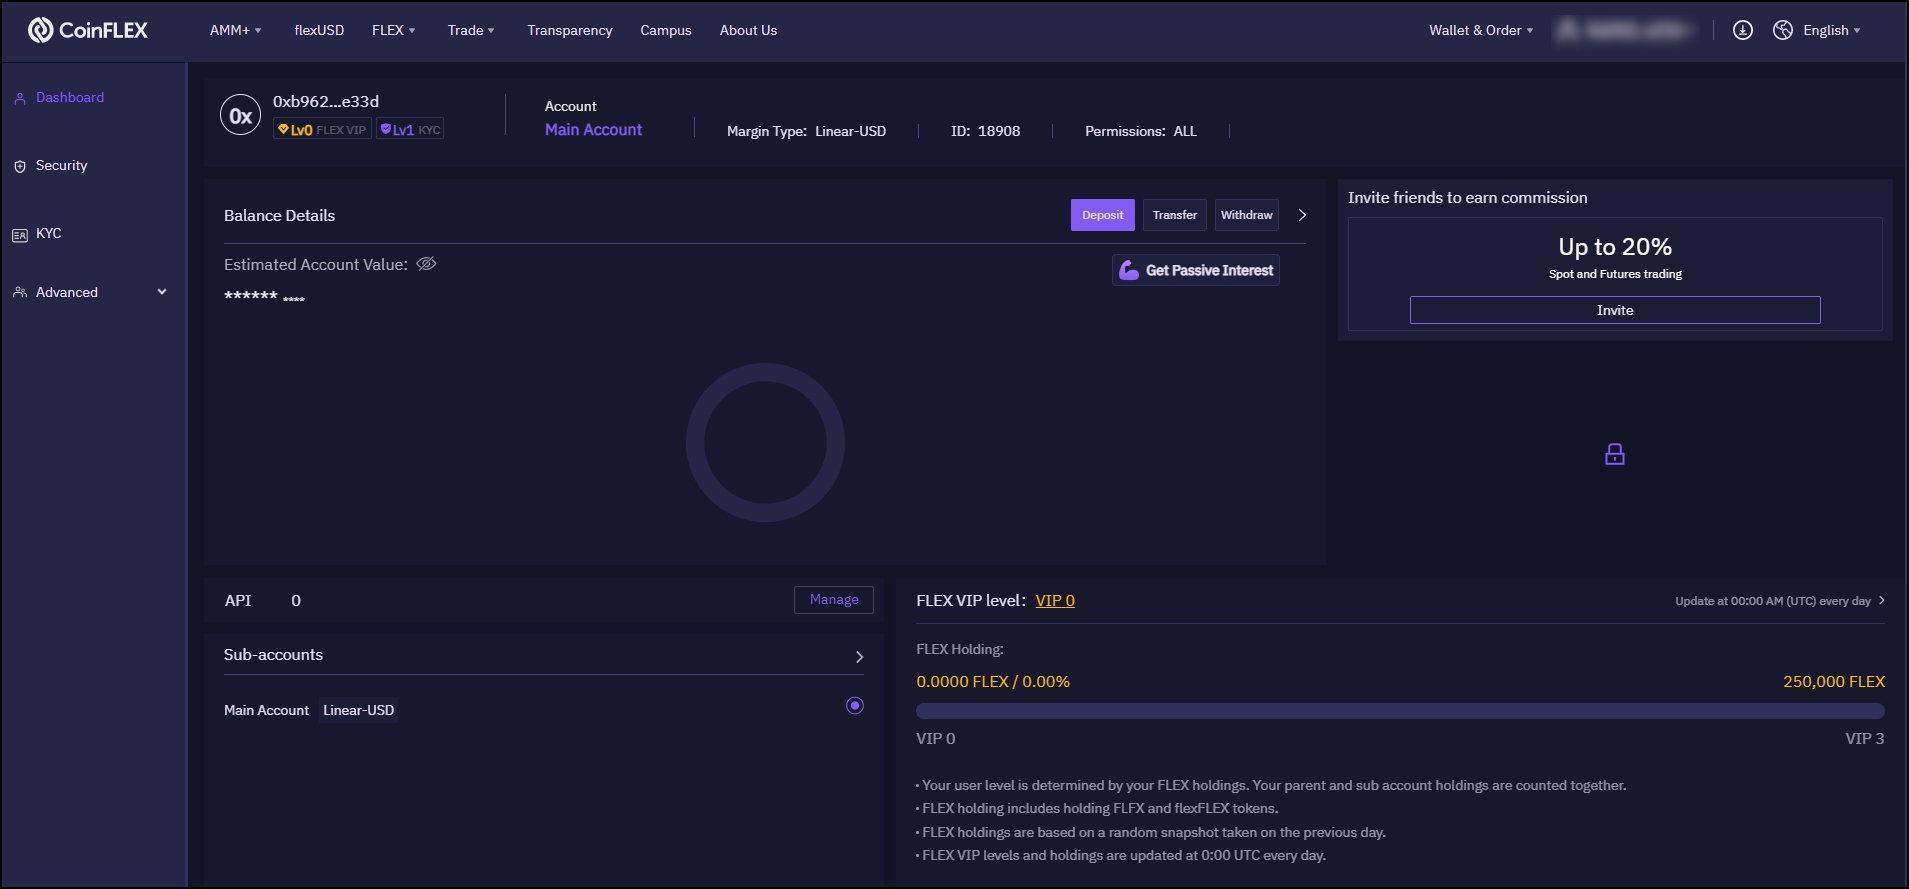
Task: Click the CoinFLEX logo
Action: click(88, 30)
